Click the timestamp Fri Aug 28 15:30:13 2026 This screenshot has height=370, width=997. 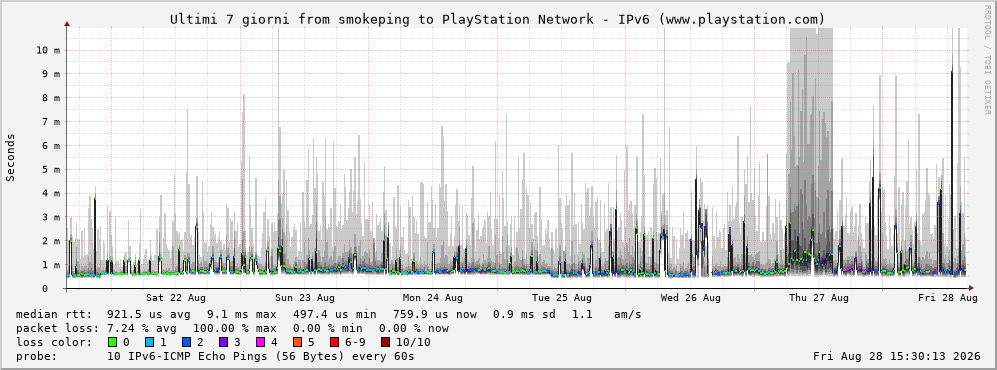(x=897, y=356)
